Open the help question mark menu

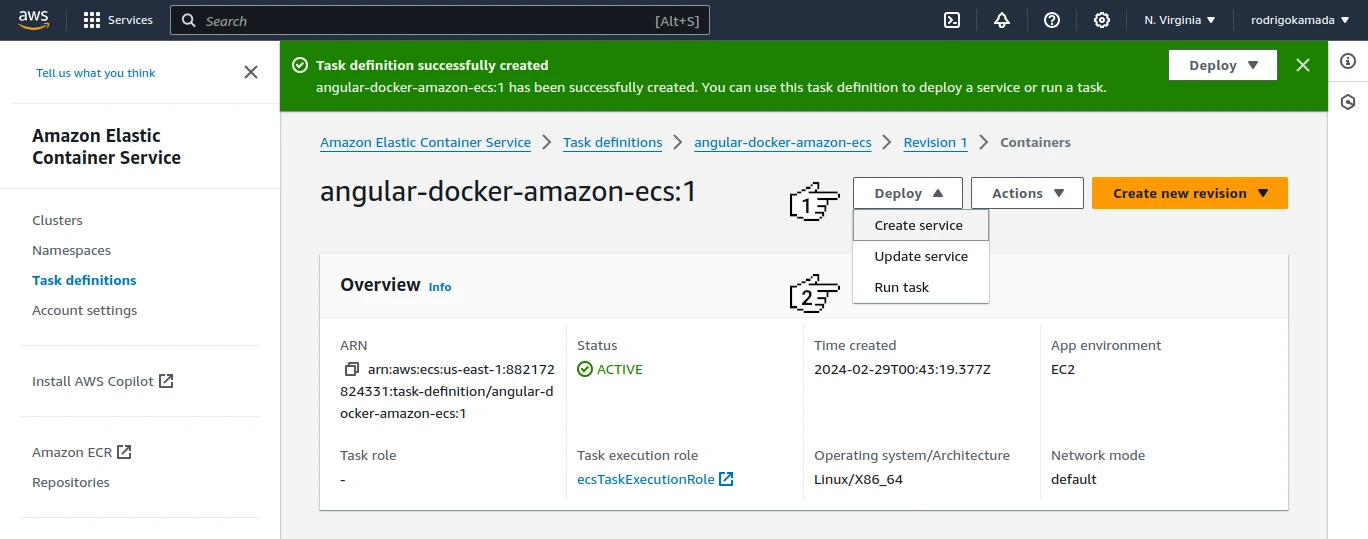[1052, 20]
